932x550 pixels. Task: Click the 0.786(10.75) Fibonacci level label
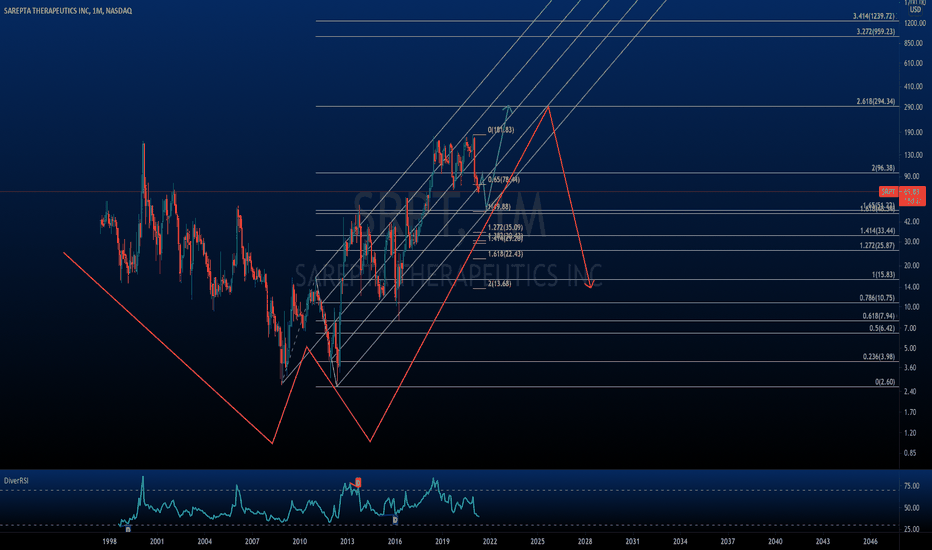877,298
